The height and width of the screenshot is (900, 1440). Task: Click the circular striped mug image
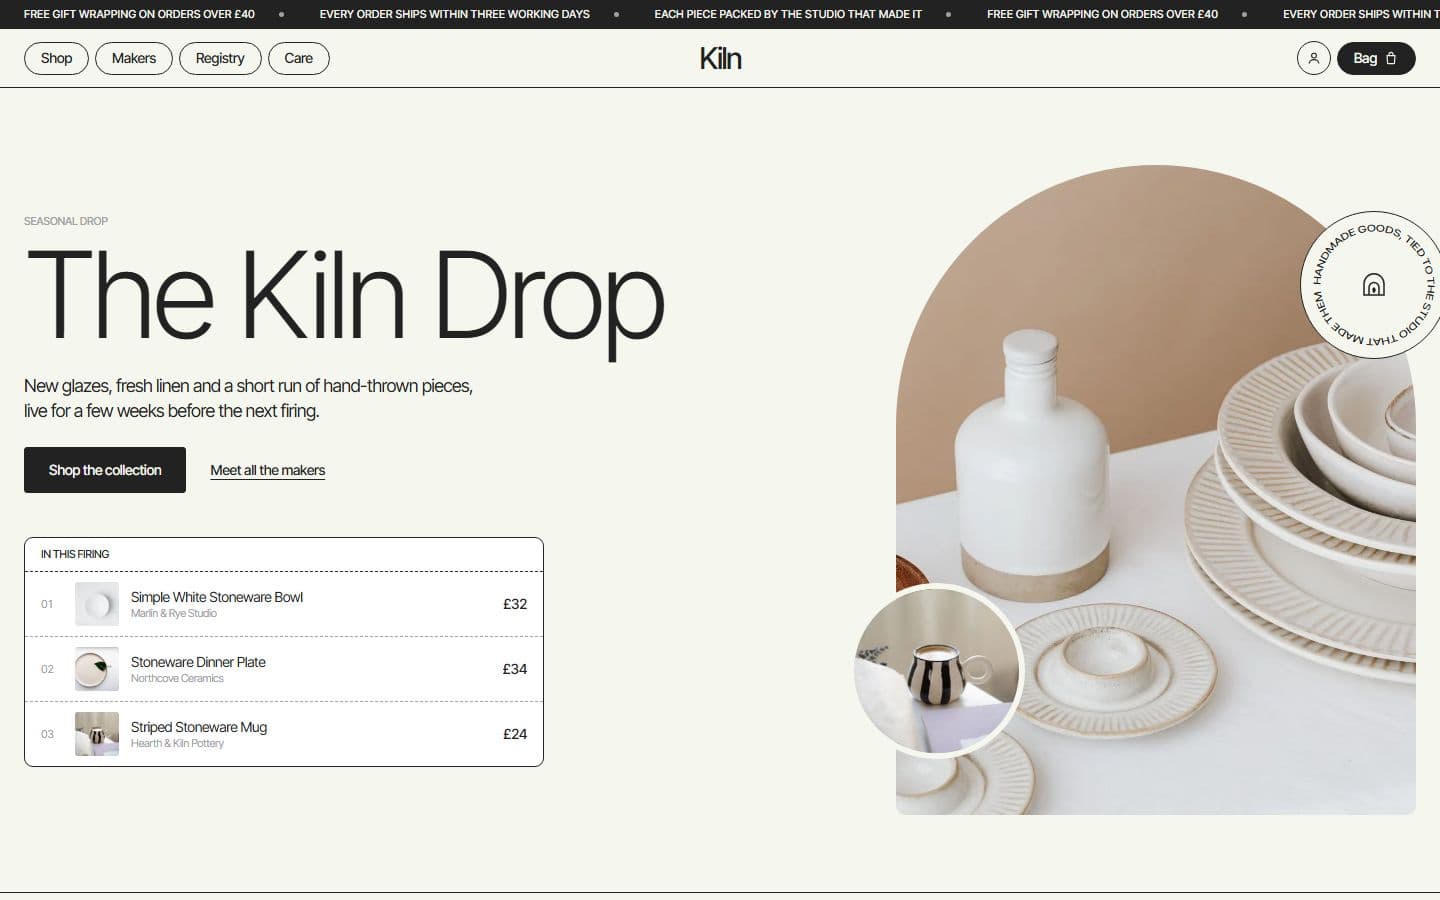pyautogui.click(x=938, y=670)
